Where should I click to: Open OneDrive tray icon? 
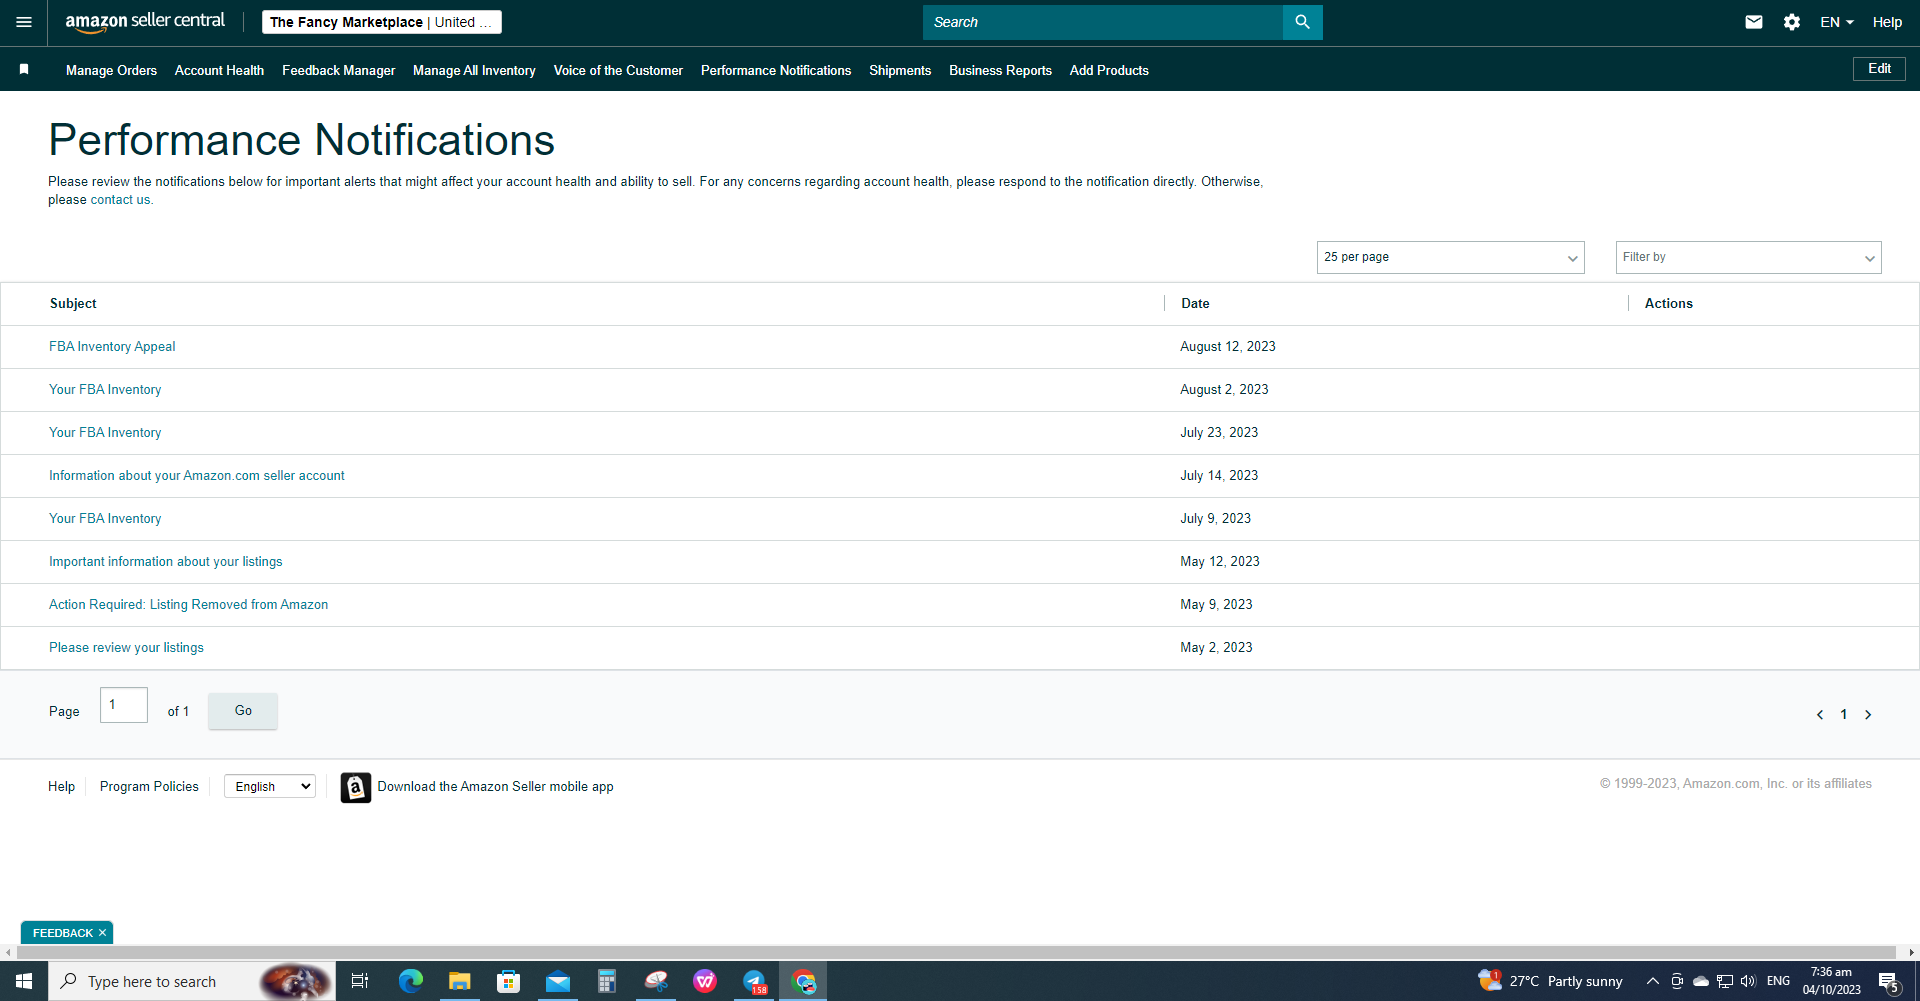click(x=1701, y=981)
